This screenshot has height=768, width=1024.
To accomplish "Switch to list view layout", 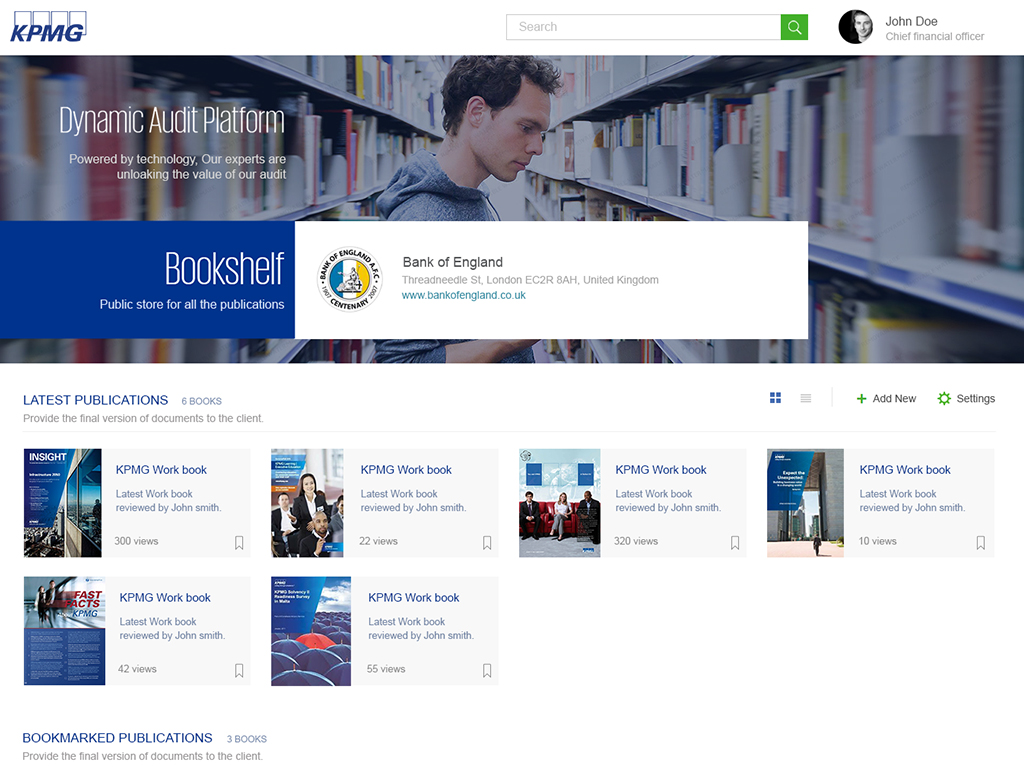I will (806, 398).
